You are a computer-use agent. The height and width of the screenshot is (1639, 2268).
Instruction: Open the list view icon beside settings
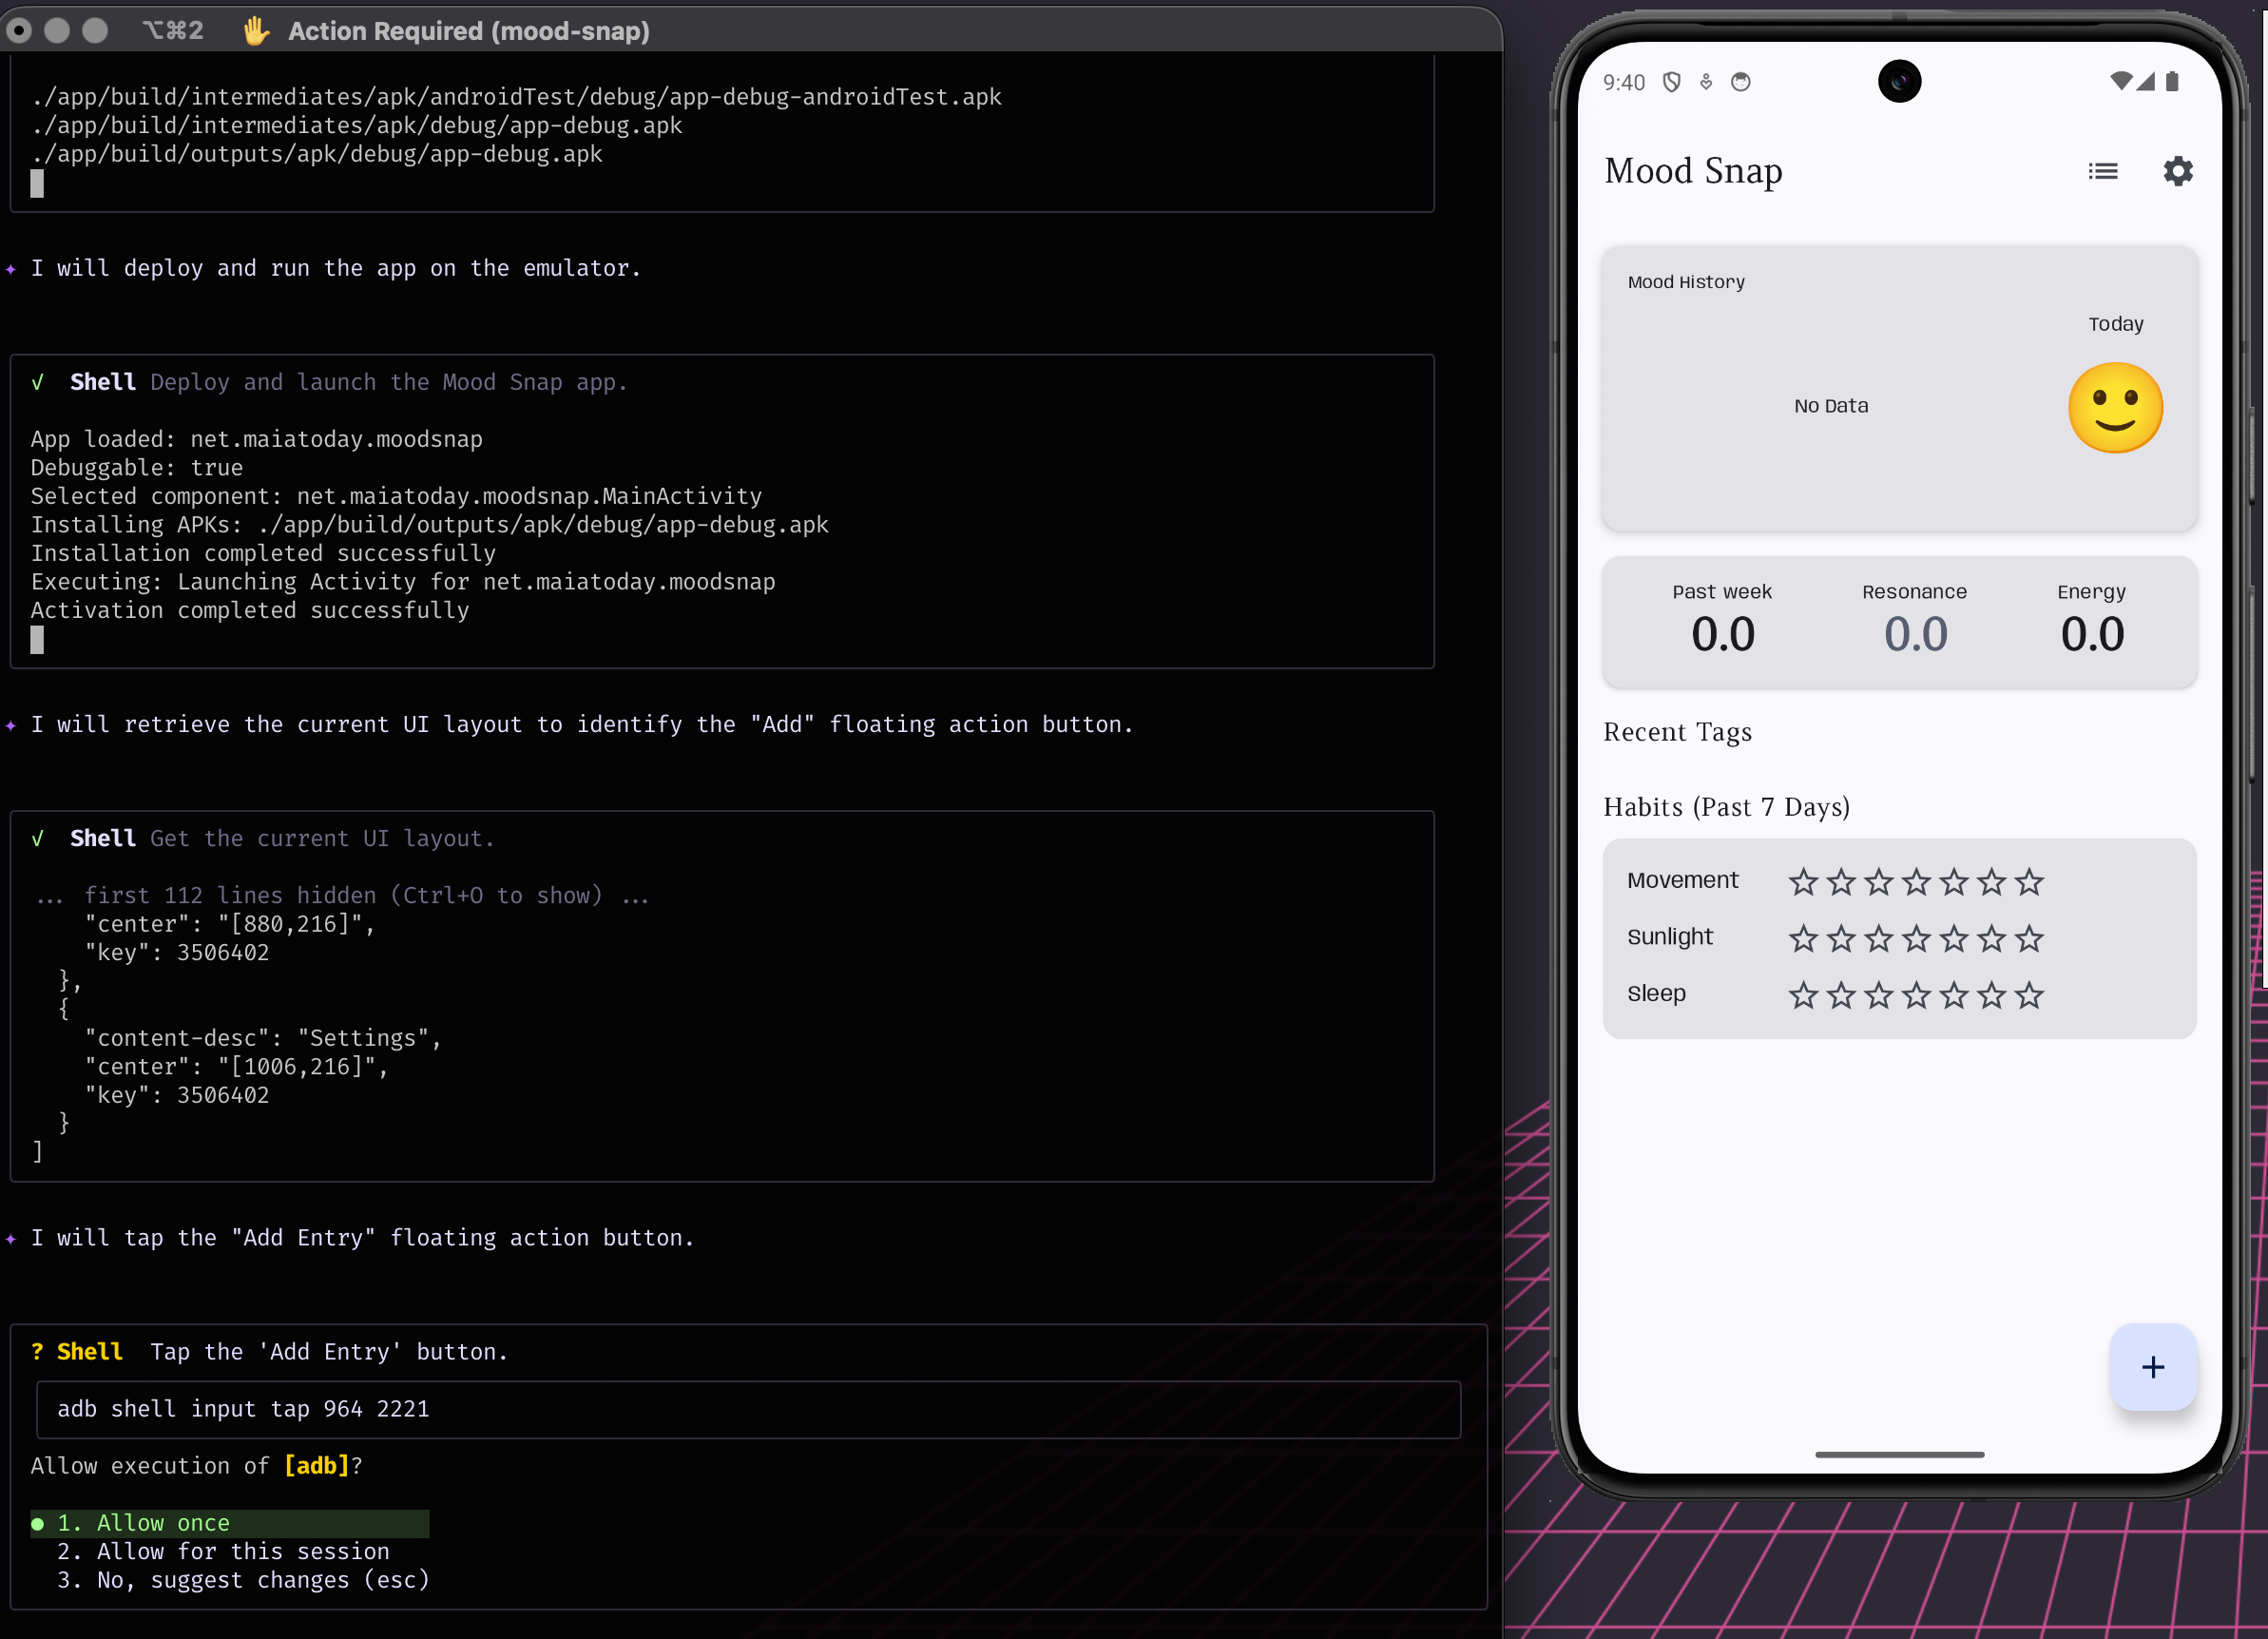tap(2104, 171)
